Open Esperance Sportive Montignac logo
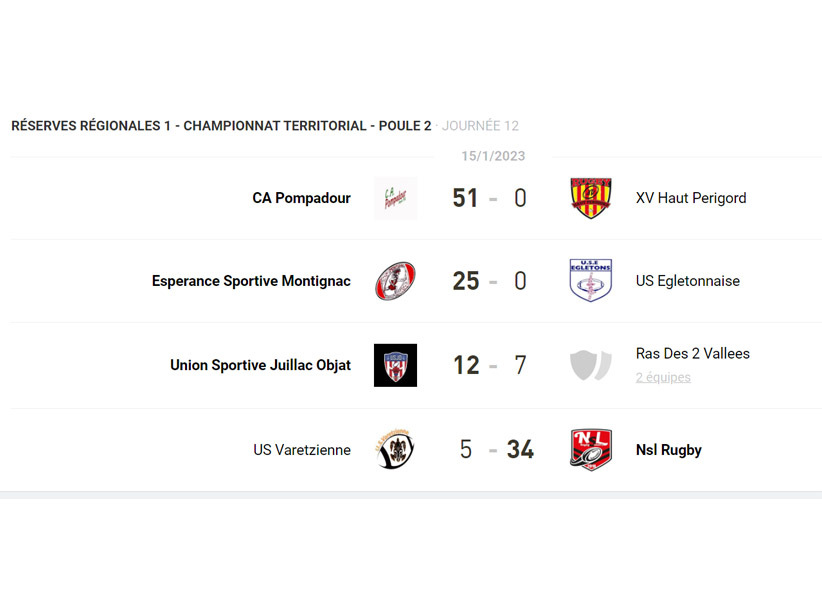 click(x=395, y=281)
